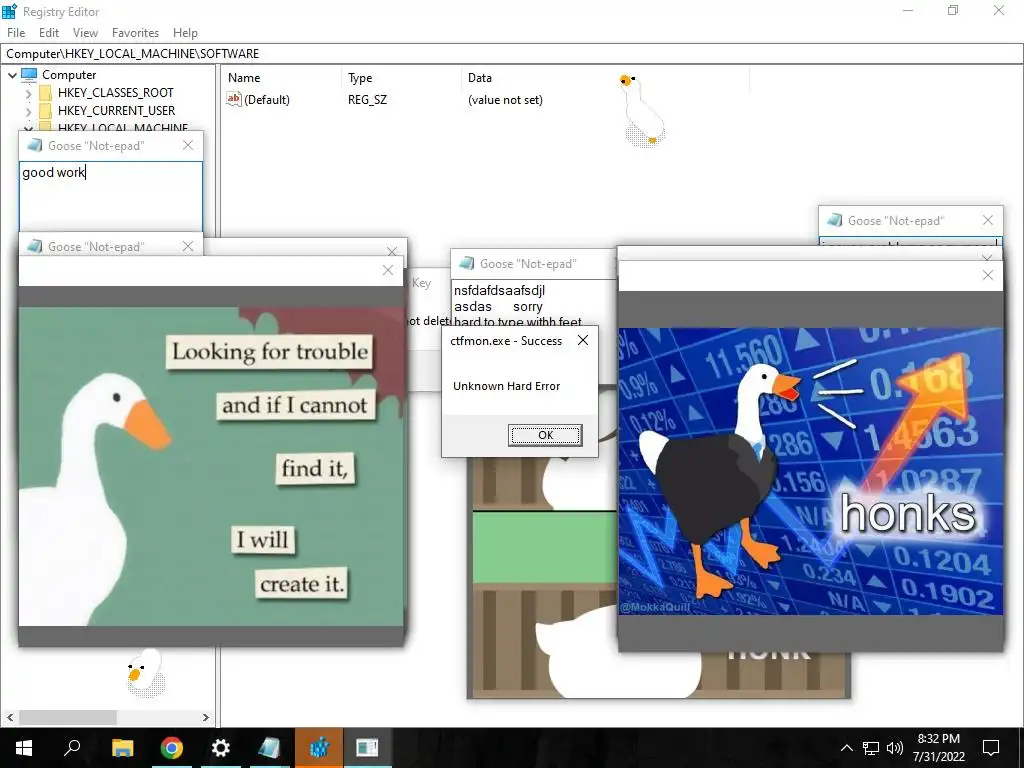The image size is (1024, 768).
Task: Open taskbar Search
Action: coord(72,748)
